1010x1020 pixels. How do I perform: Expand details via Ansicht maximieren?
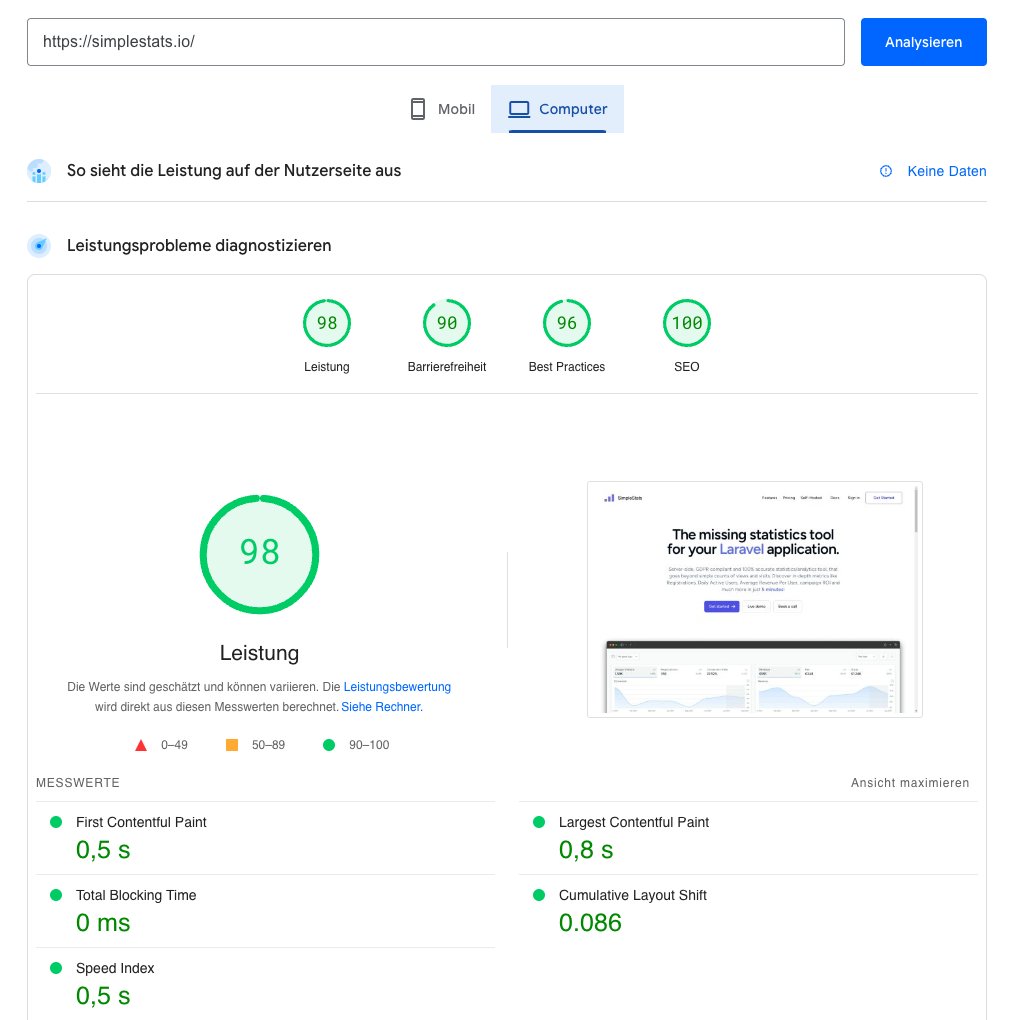point(909,783)
